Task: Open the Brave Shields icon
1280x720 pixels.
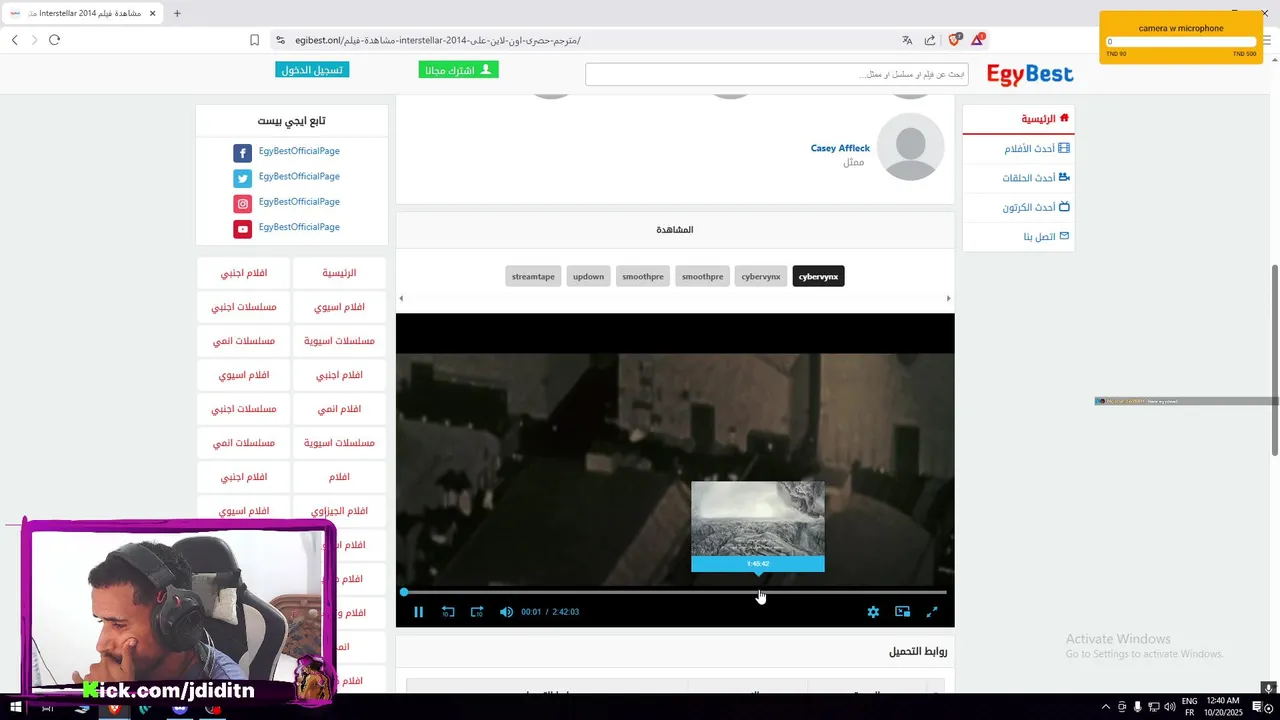Action: pyautogui.click(x=954, y=40)
